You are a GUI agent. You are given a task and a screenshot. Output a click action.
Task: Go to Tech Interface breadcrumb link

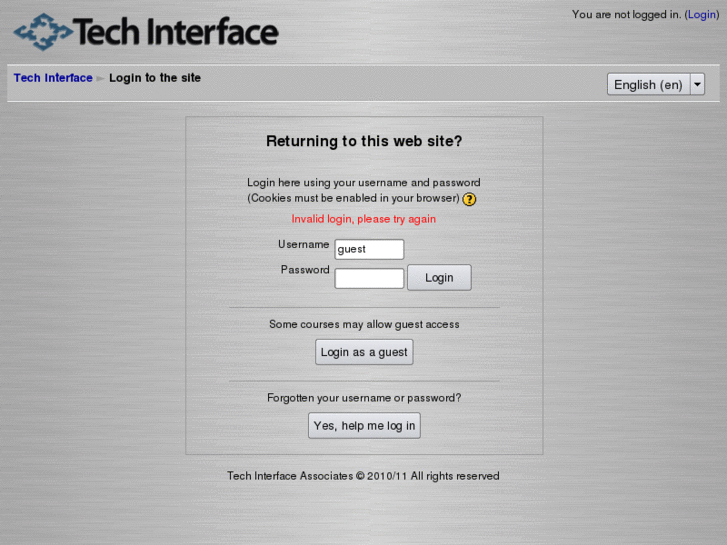pyautogui.click(x=53, y=78)
